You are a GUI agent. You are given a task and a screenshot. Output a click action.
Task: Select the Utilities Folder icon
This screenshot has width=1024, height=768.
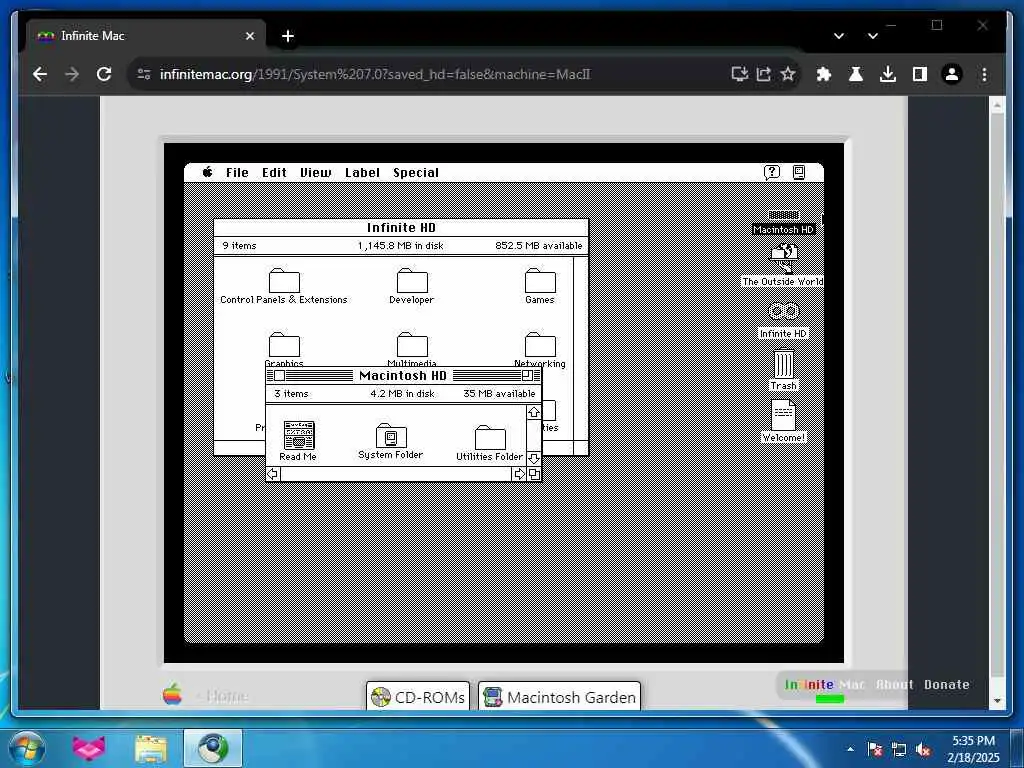[490, 443]
